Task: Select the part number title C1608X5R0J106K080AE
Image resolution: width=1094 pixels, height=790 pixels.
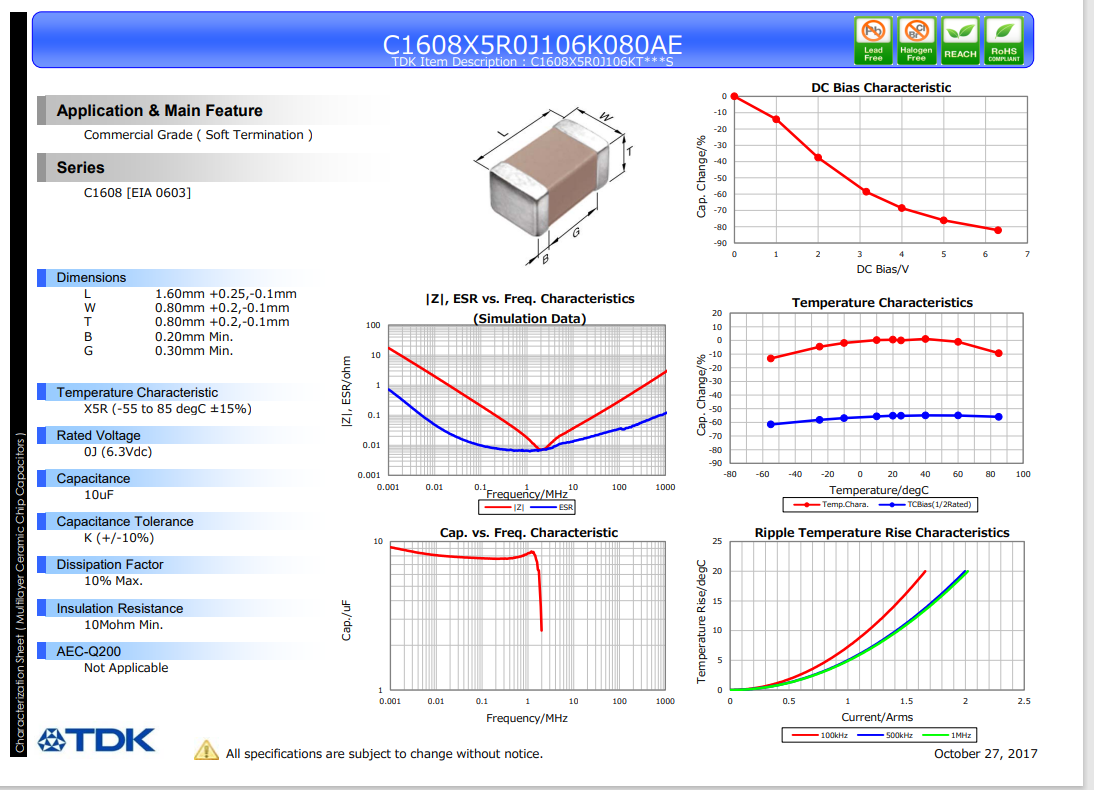Action: point(532,45)
